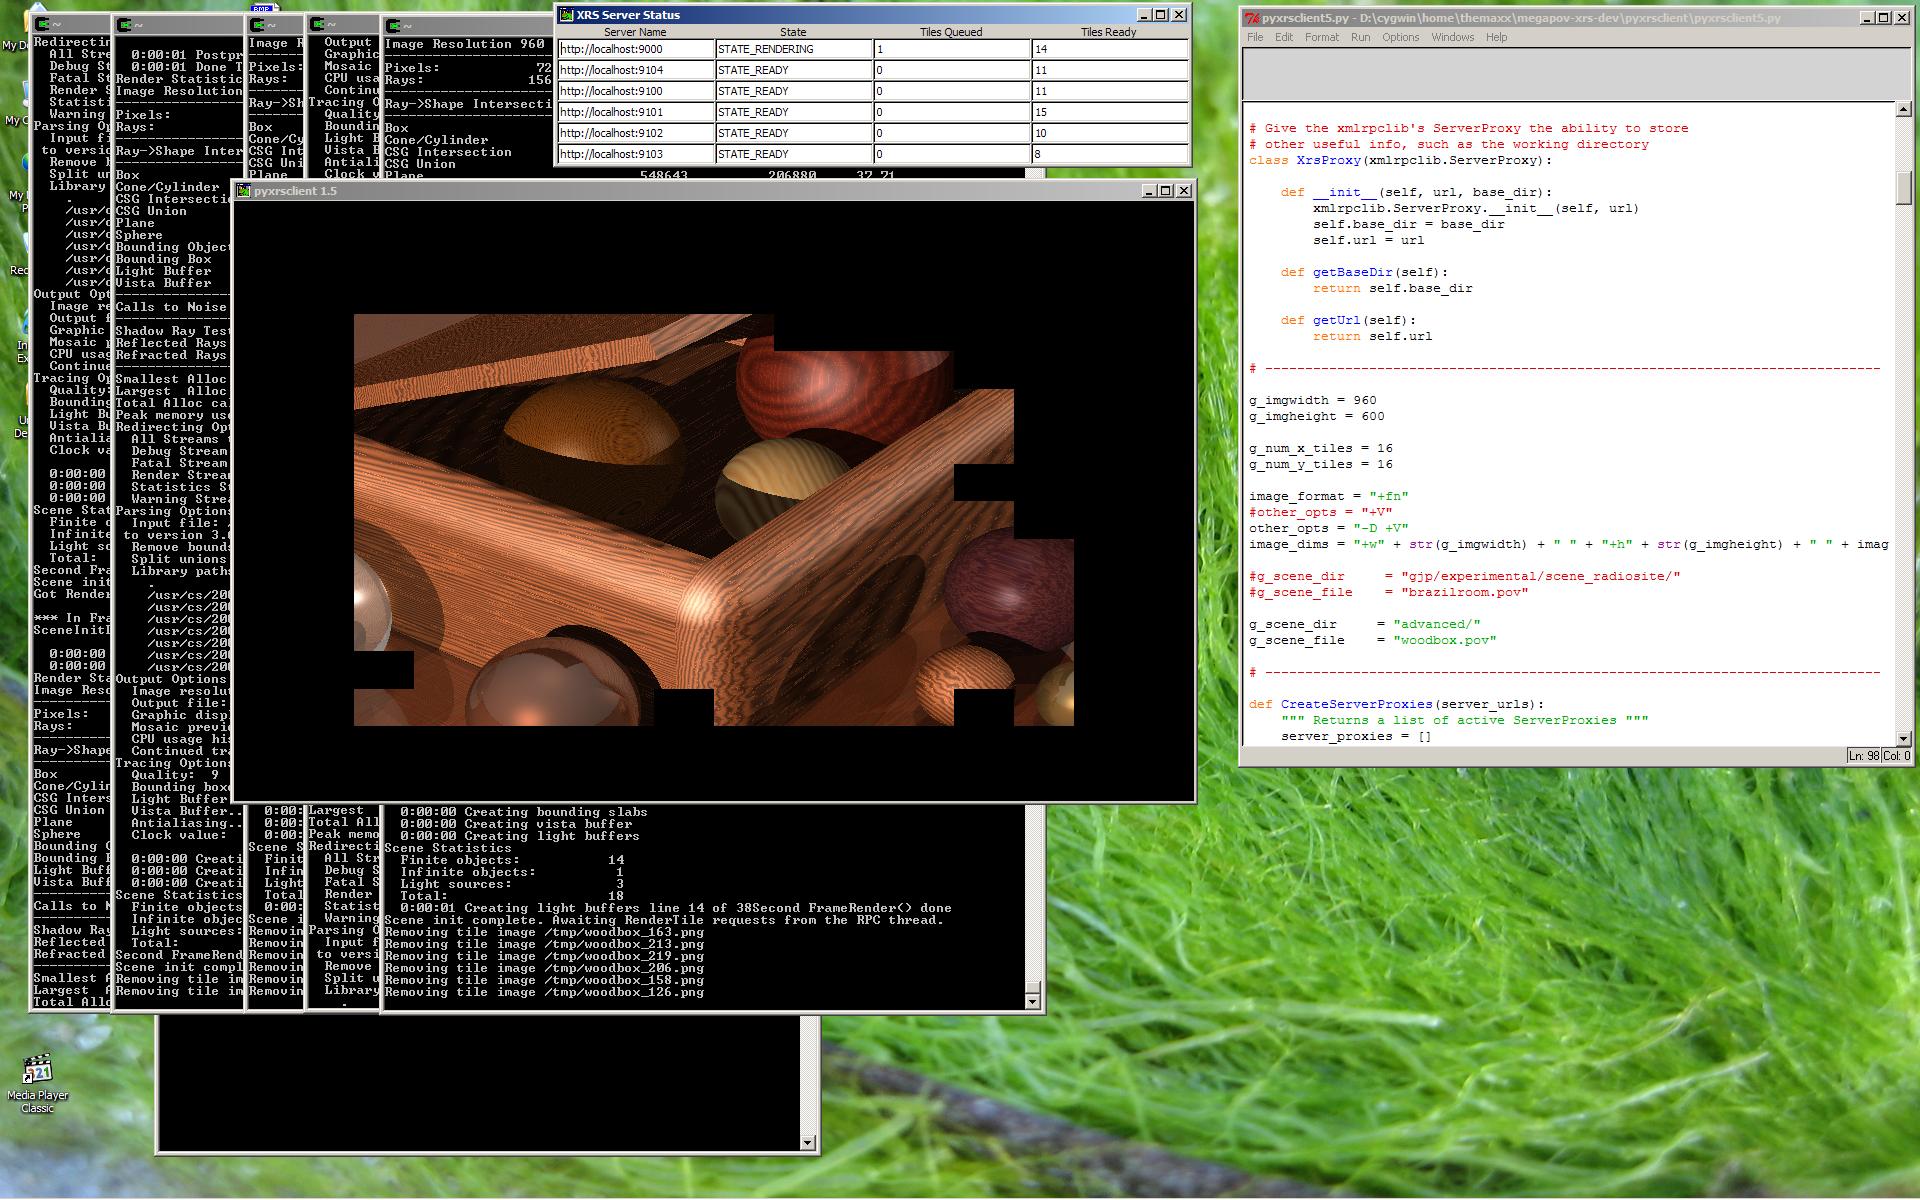
Task: Open the Options menu in IDLE
Action: (x=1400, y=37)
